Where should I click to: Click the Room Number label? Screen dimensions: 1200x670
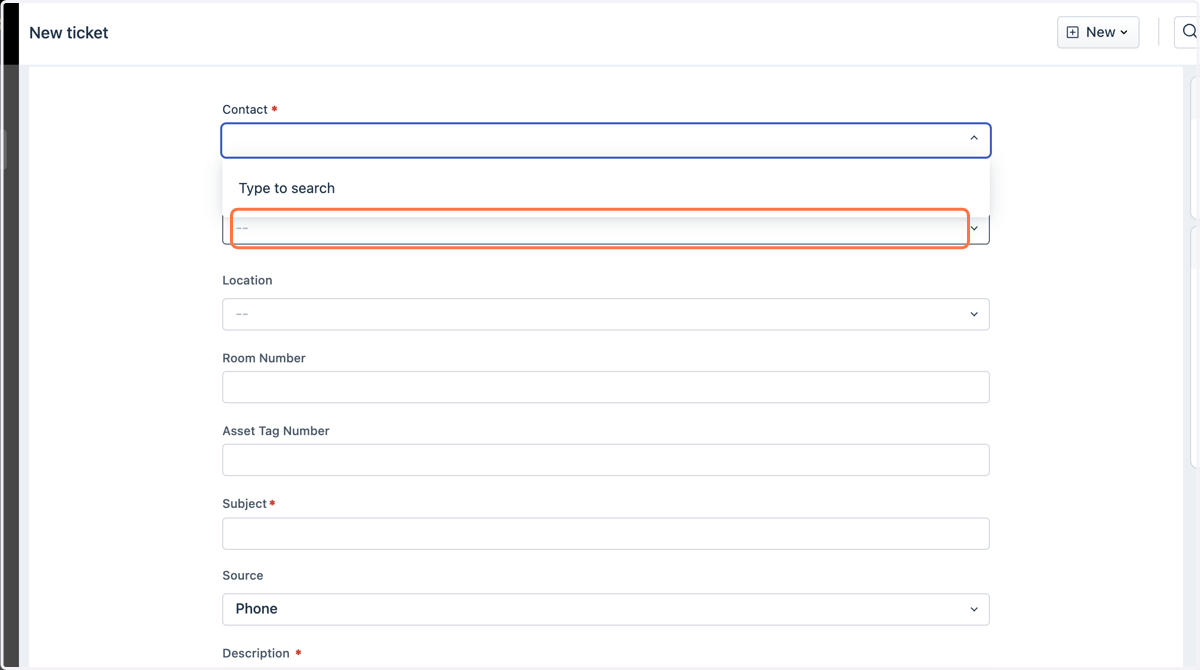[264, 358]
